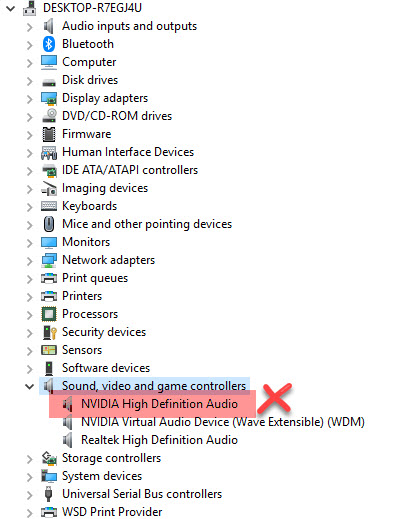Viewport: 416px width, 519px height.
Task: Expand the Audio inputs and outputs category
Action: (x=29, y=27)
